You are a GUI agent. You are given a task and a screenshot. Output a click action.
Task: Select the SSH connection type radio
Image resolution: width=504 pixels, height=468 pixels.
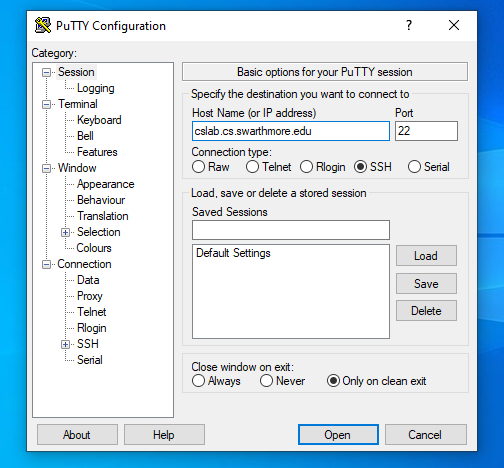pyautogui.click(x=360, y=167)
